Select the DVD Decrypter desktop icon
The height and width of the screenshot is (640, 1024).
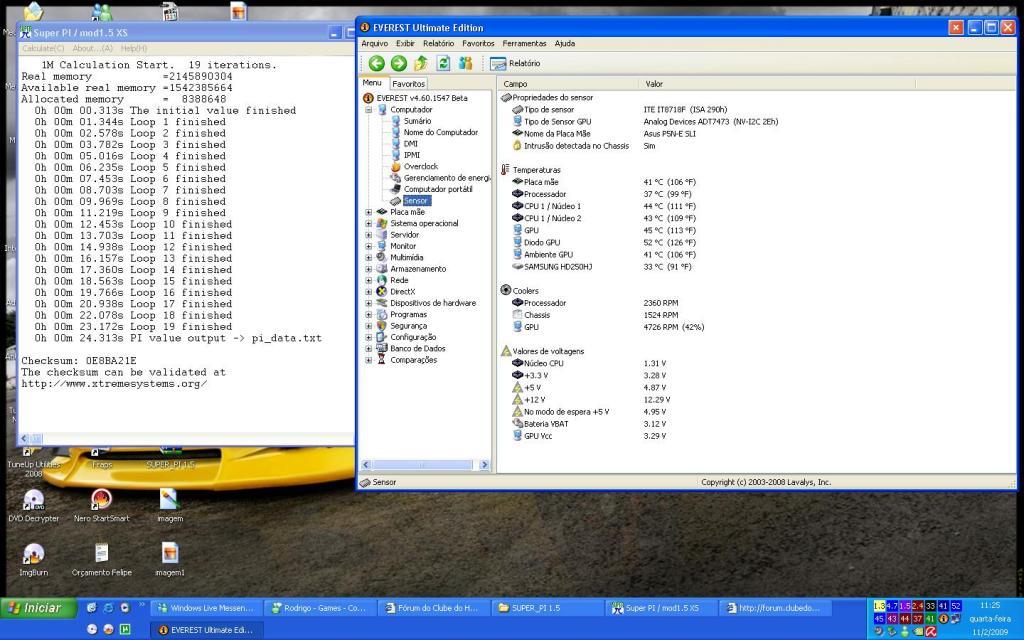33,506
